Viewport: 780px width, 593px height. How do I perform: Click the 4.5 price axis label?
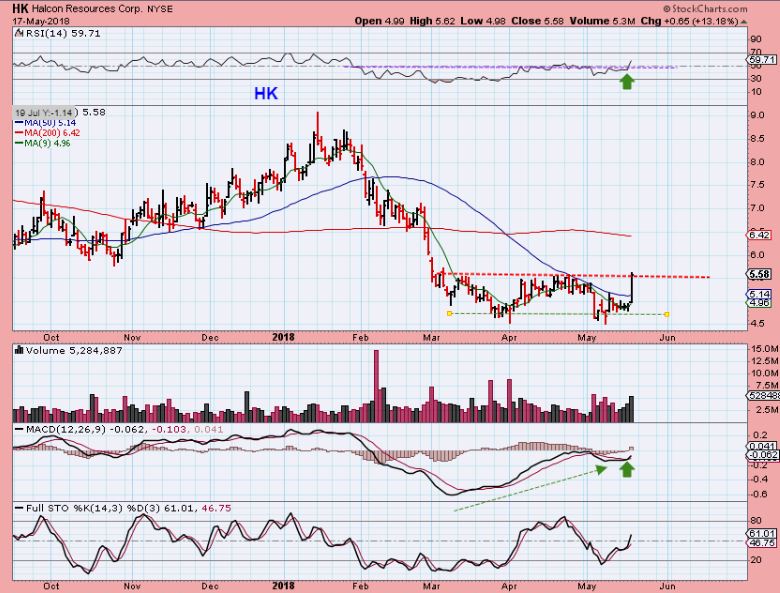[x=757, y=323]
